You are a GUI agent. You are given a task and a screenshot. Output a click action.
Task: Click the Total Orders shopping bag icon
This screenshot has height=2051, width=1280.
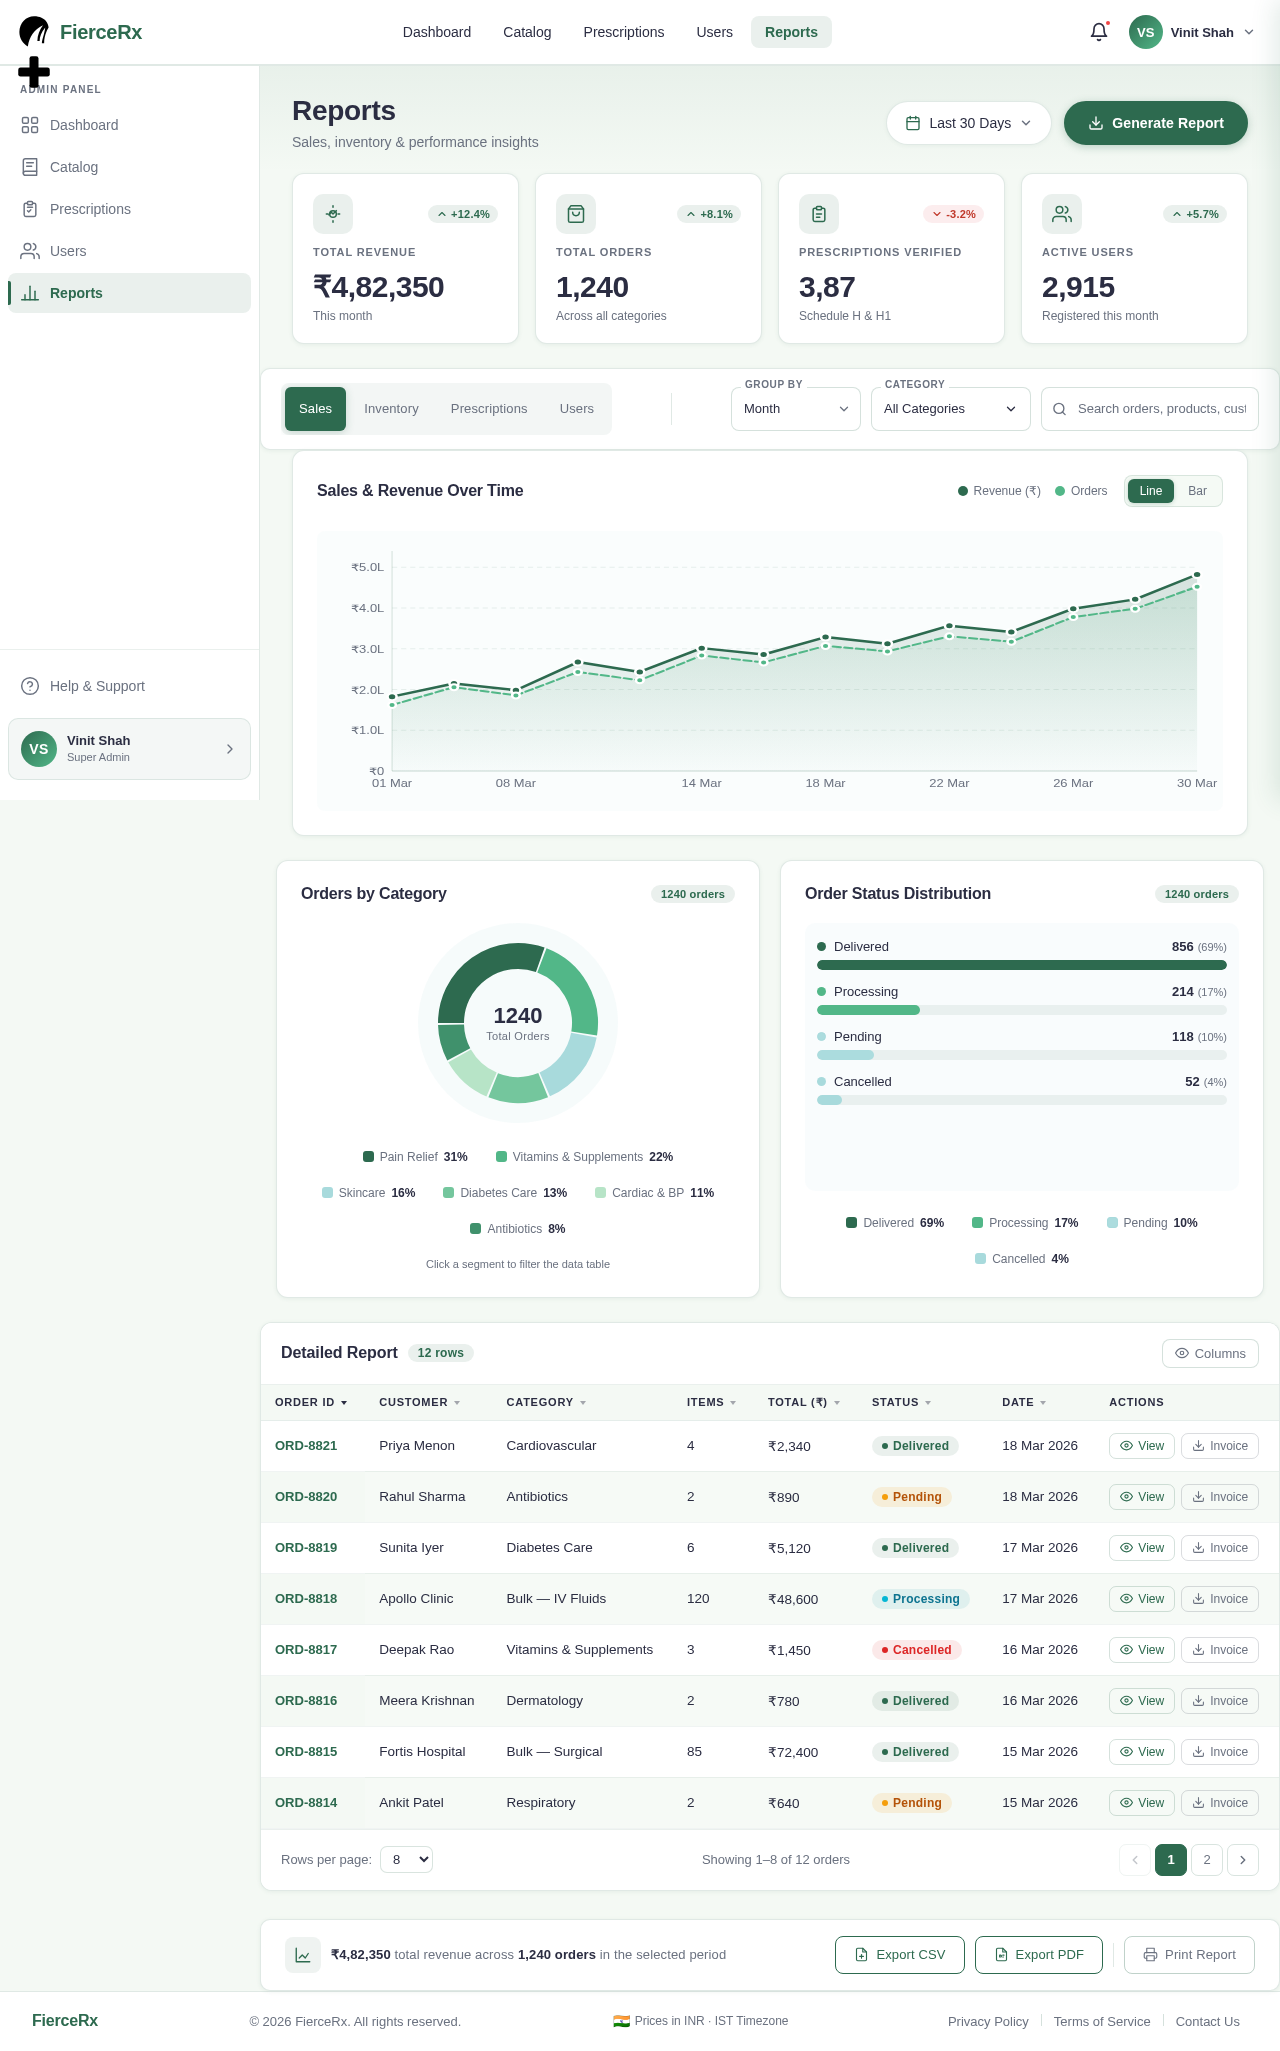pos(576,214)
